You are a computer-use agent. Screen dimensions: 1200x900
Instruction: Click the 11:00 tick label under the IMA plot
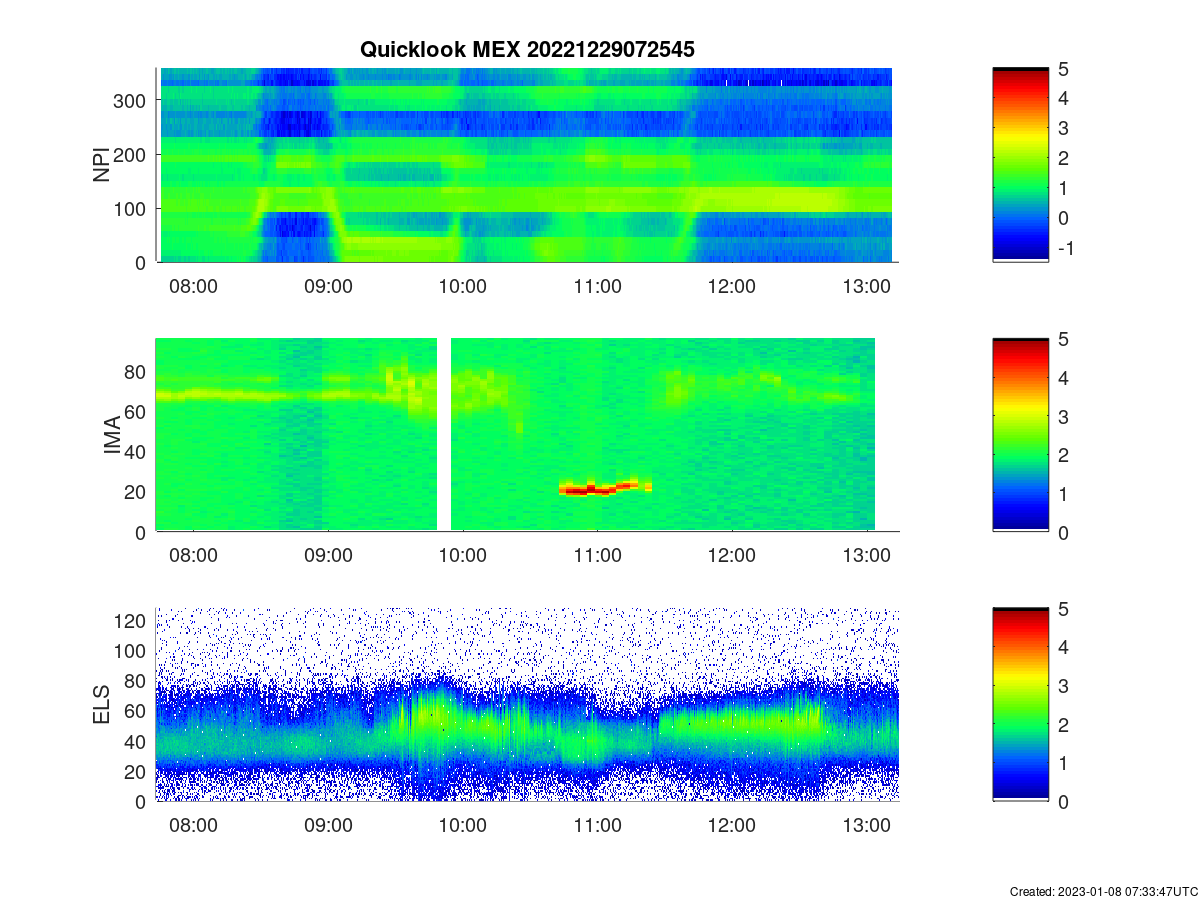tap(597, 556)
